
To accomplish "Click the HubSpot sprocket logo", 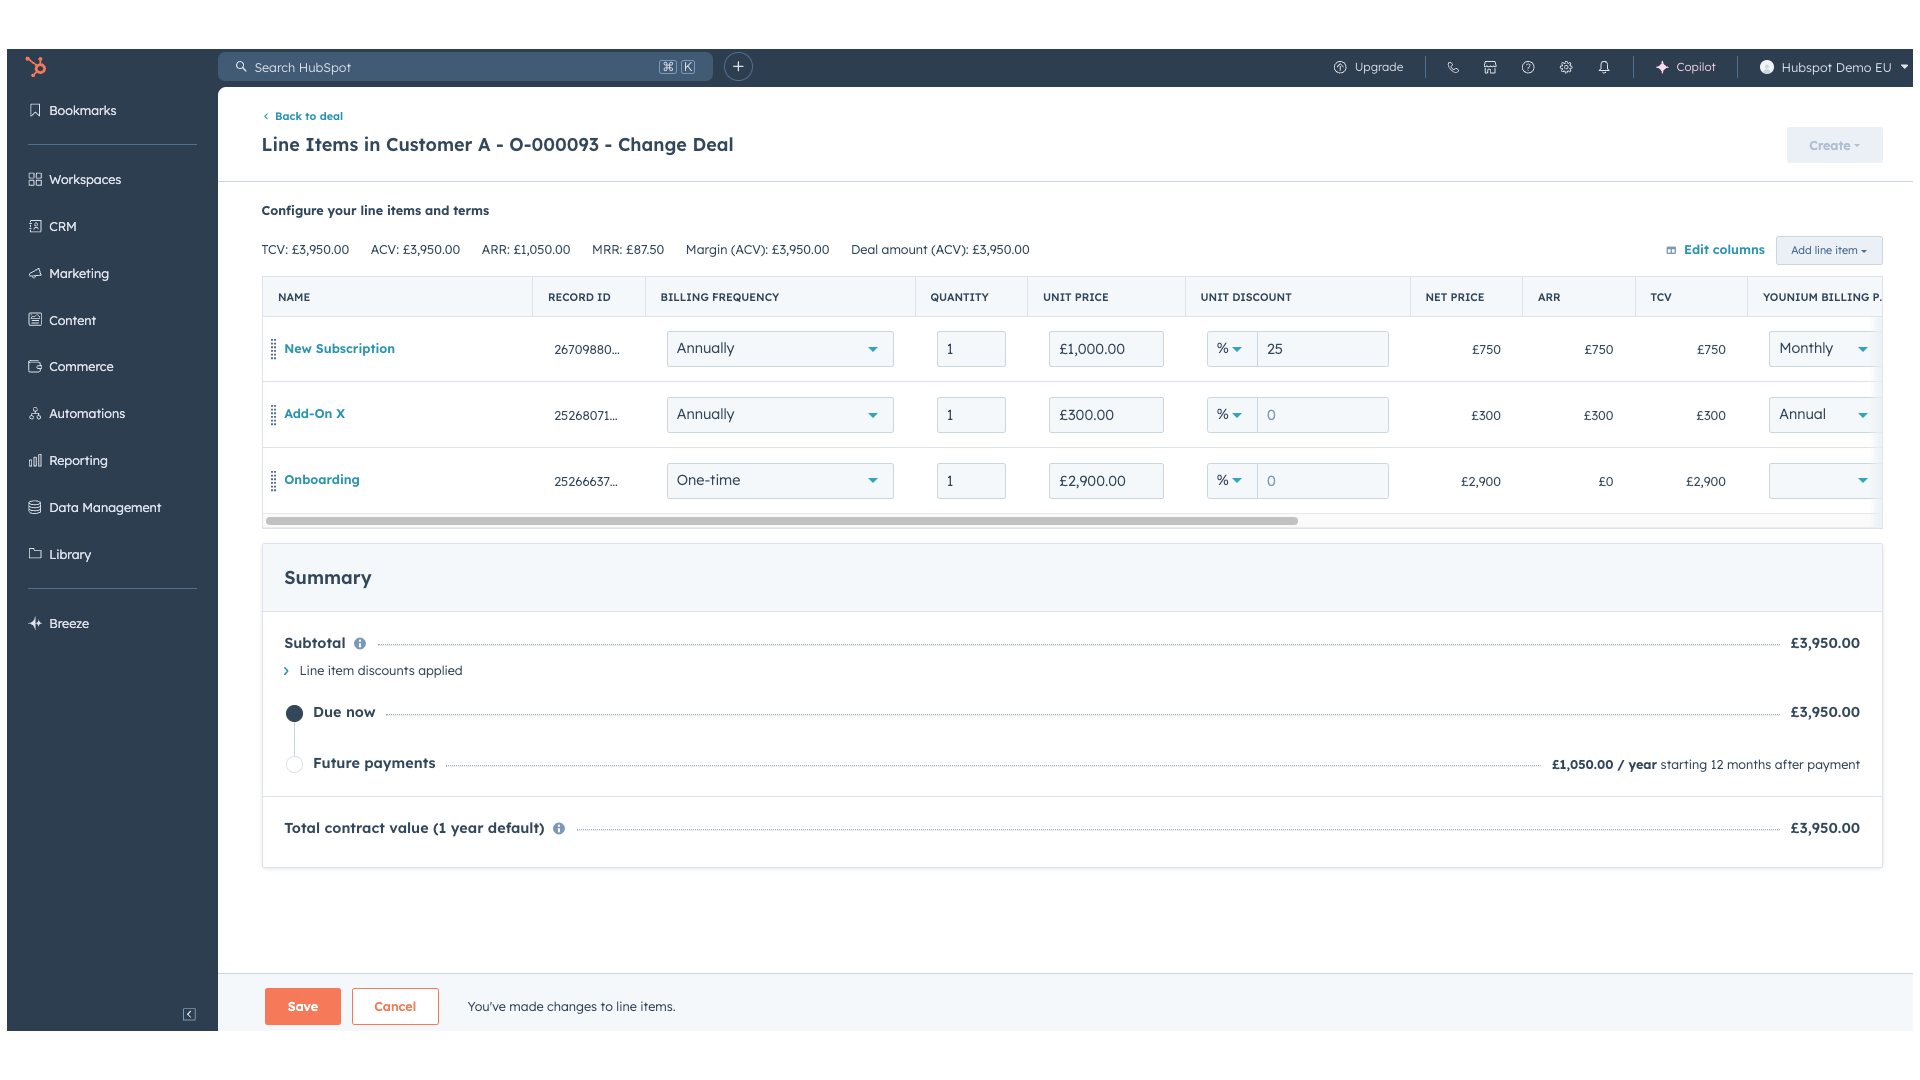I will [x=36, y=67].
